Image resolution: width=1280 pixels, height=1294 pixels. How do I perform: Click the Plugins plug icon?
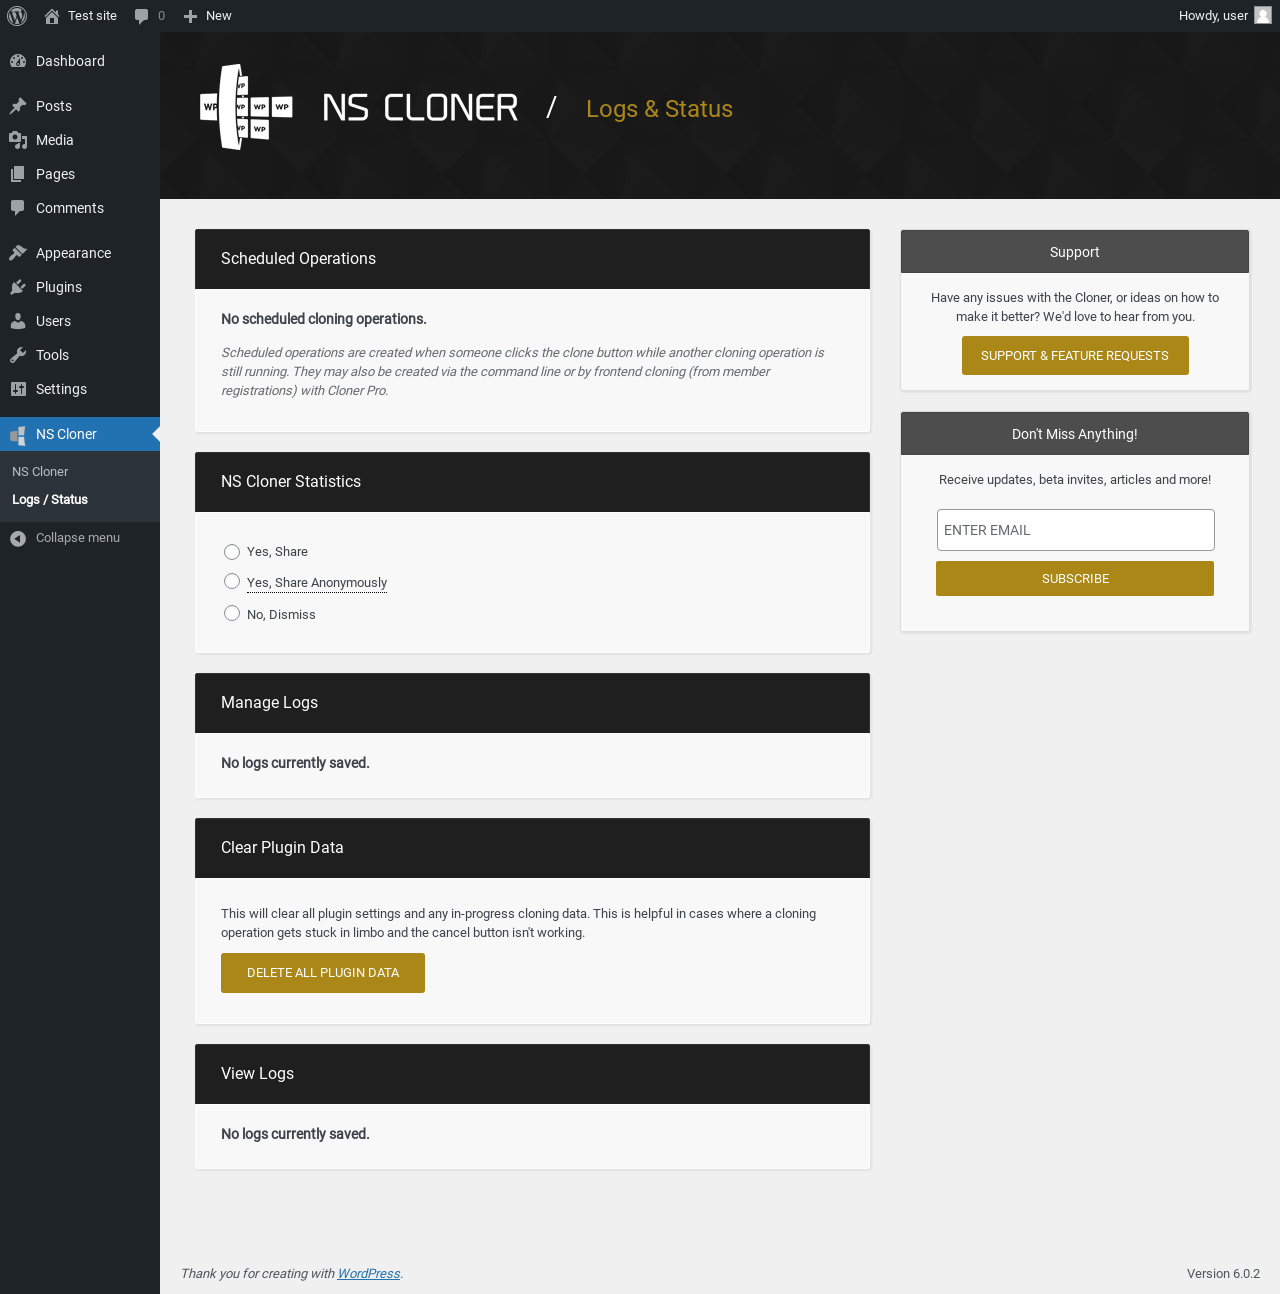tap(18, 287)
